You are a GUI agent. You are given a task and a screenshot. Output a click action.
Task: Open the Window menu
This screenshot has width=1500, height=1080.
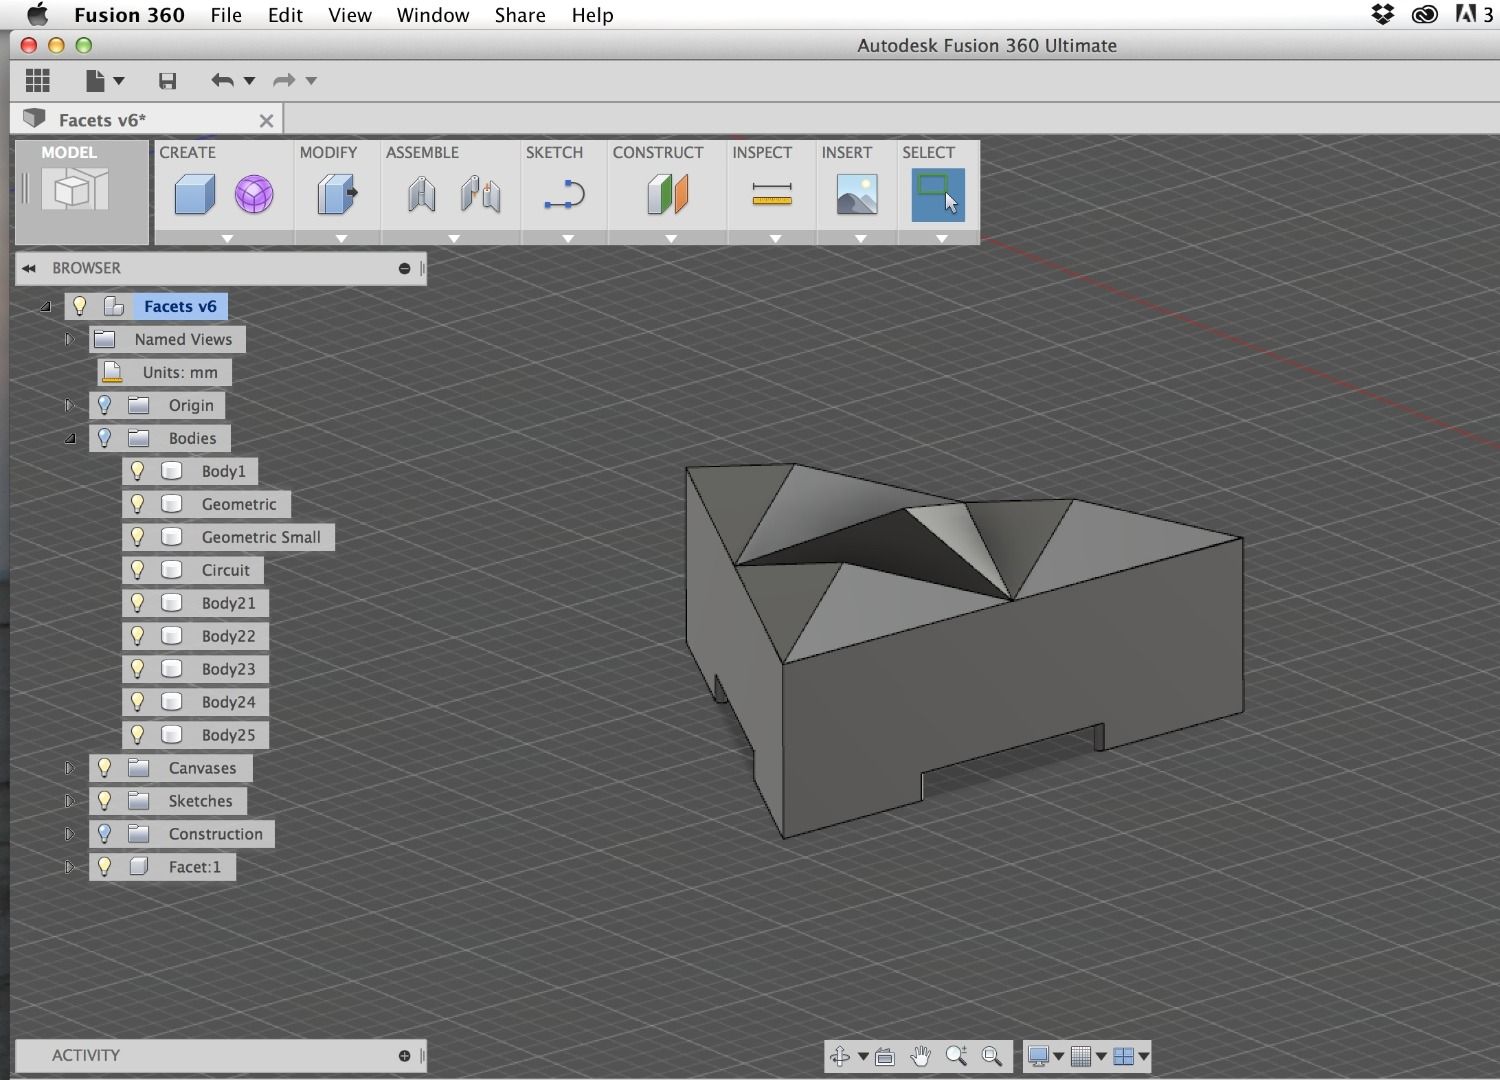tap(432, 15)
